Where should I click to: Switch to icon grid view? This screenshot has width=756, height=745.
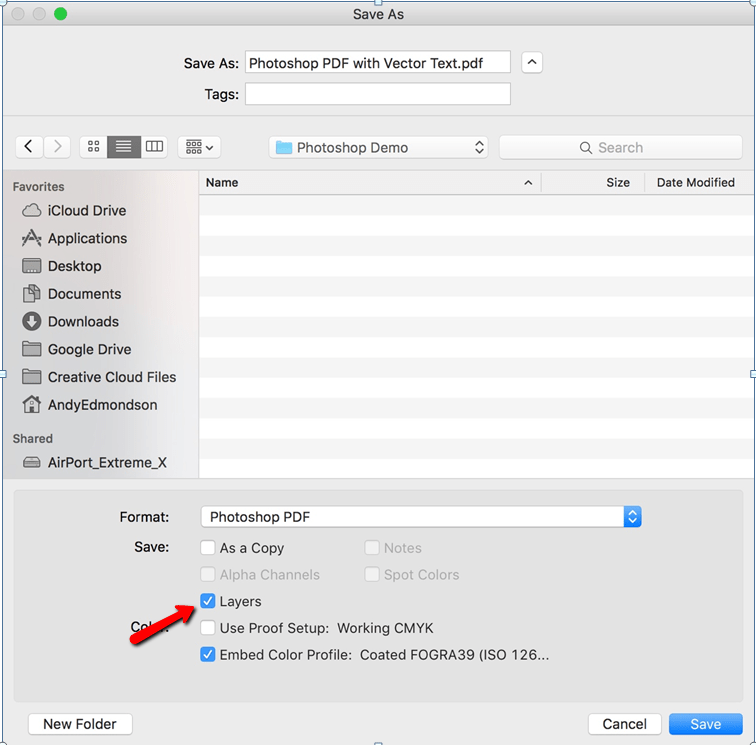[x=94, y=147]
